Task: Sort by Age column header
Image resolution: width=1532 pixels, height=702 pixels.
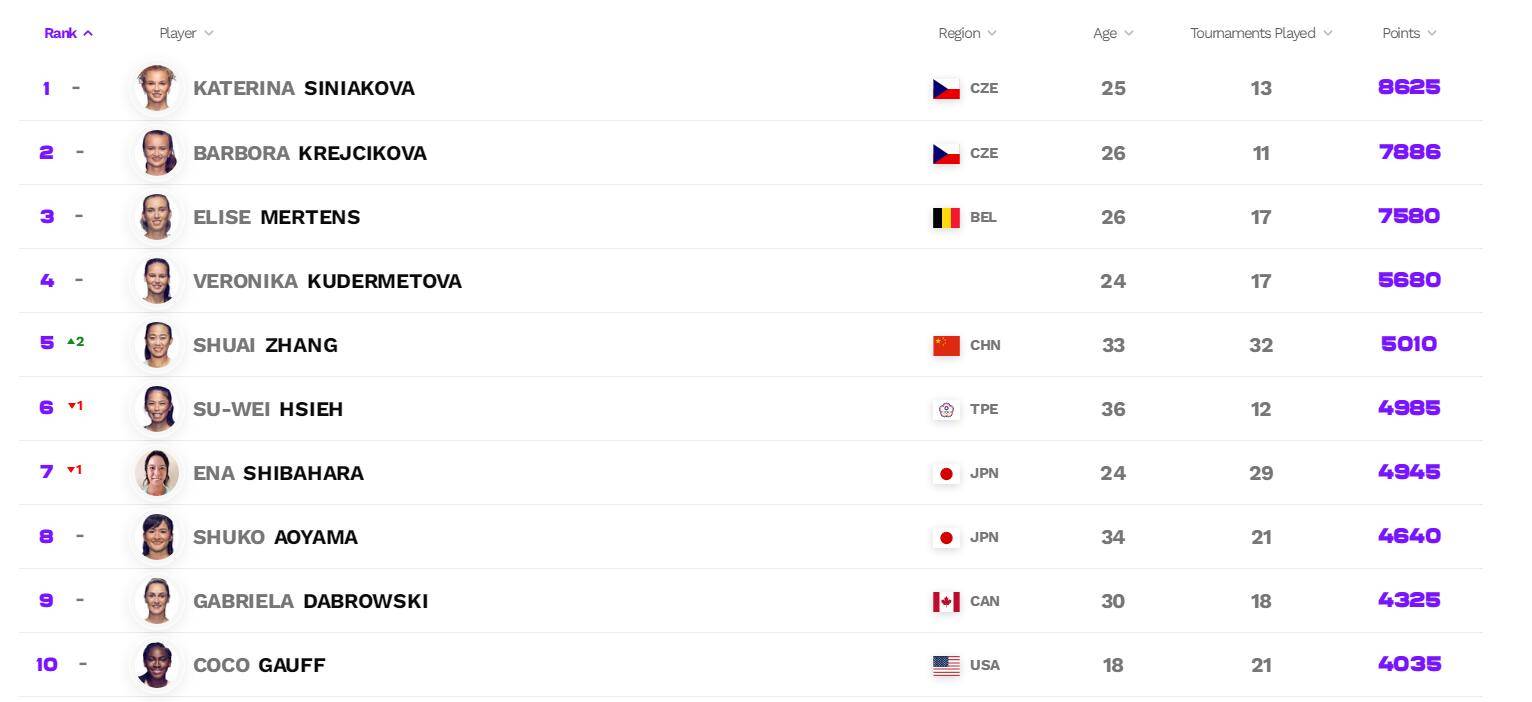Action: point(1113,33)
